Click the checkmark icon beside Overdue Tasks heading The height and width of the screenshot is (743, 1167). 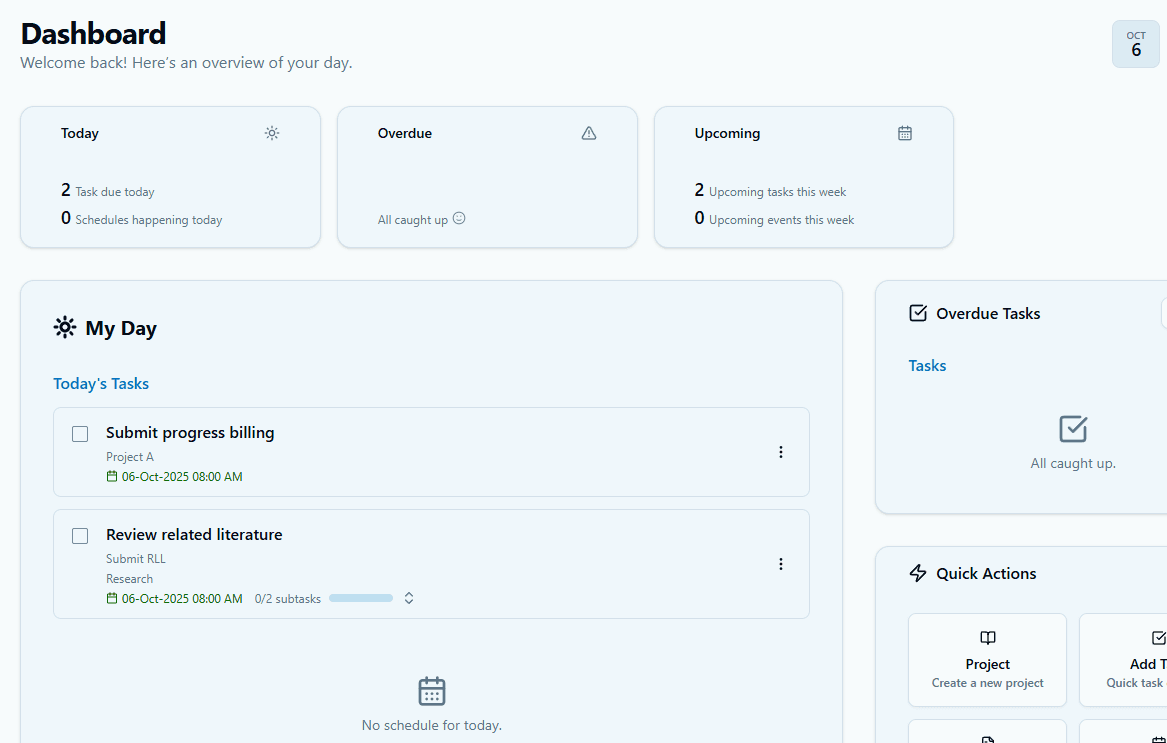coord(918,313)
